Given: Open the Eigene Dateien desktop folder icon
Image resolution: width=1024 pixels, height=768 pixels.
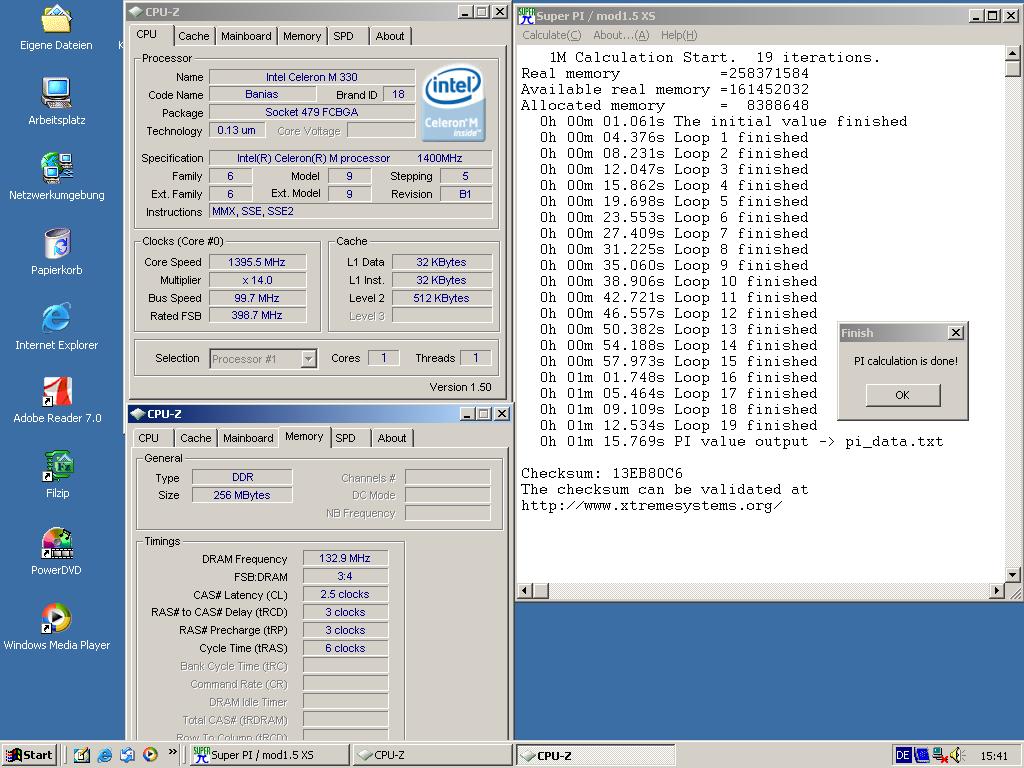Looking at the screenshot, I should coord(56,19).
